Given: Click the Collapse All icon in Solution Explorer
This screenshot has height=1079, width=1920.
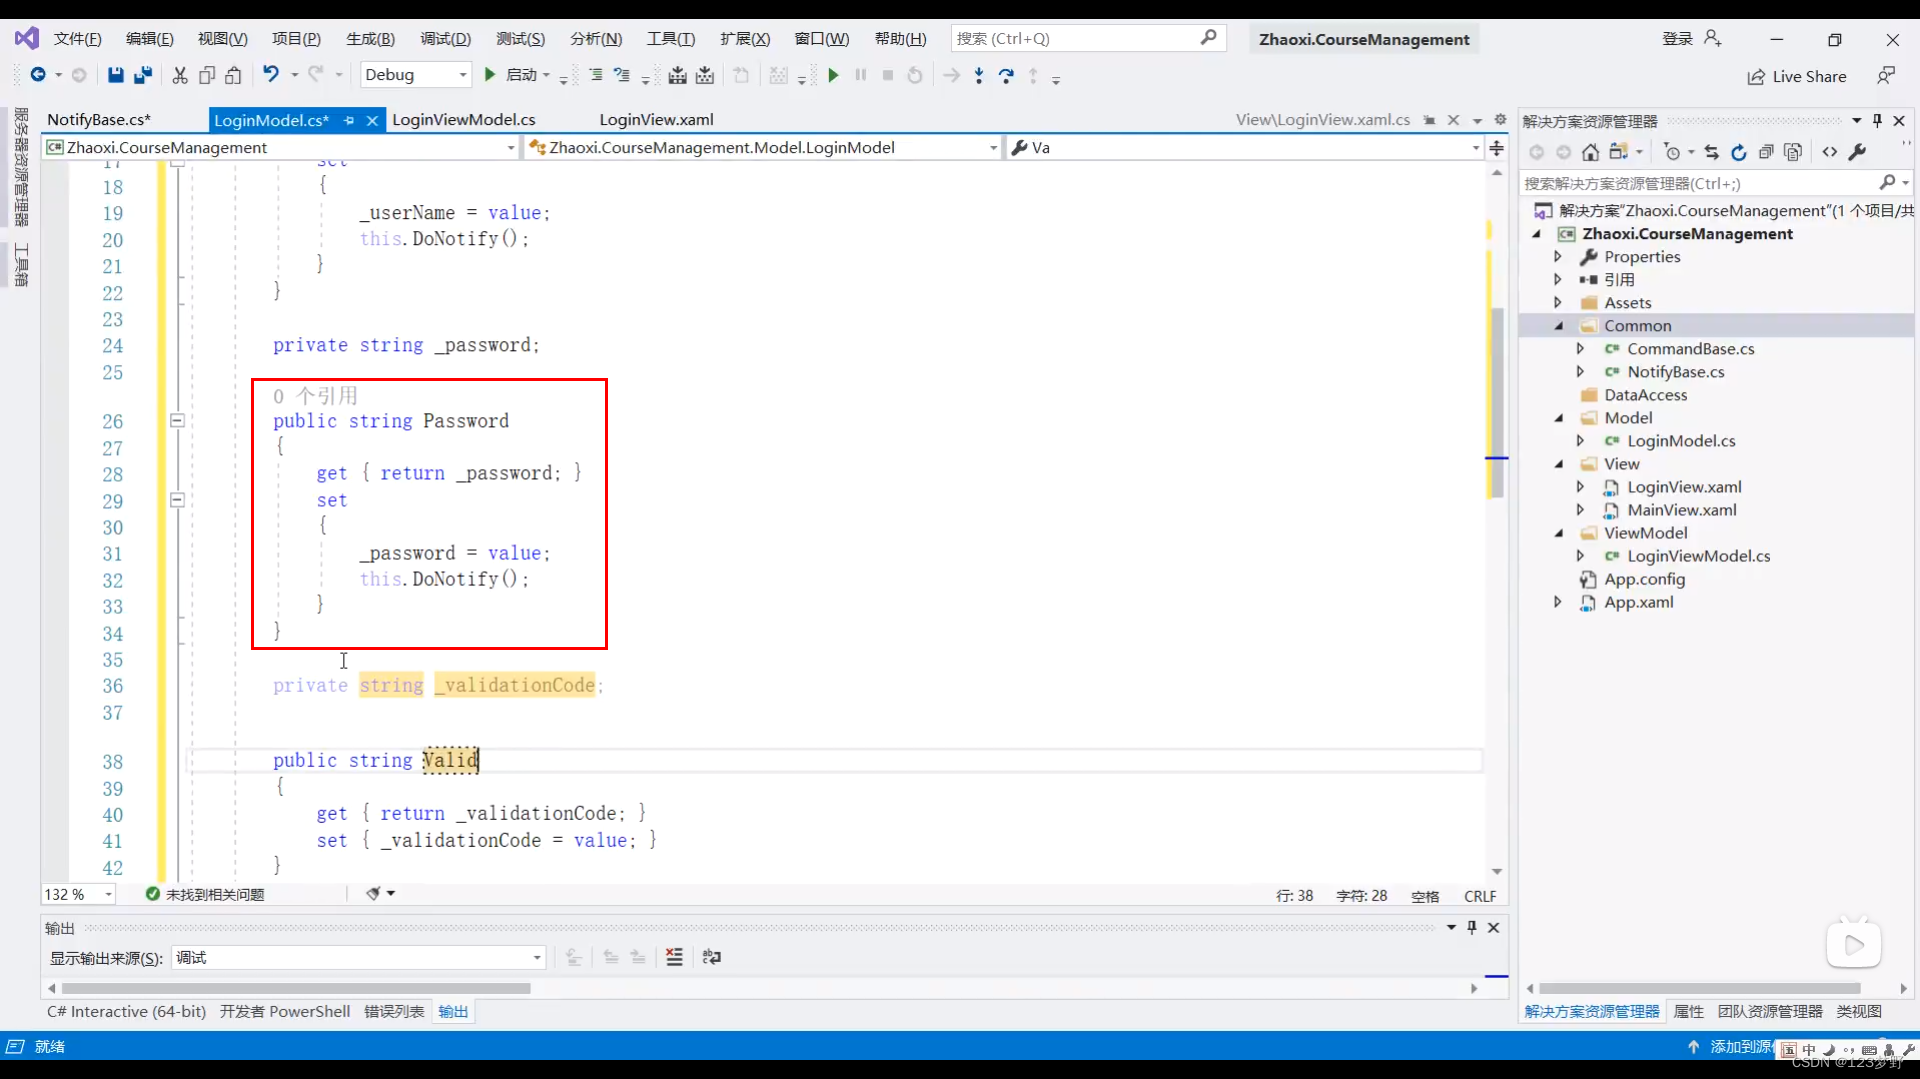Looking at the screenshot, I should pyautogui.click(x=1766, y=152).
